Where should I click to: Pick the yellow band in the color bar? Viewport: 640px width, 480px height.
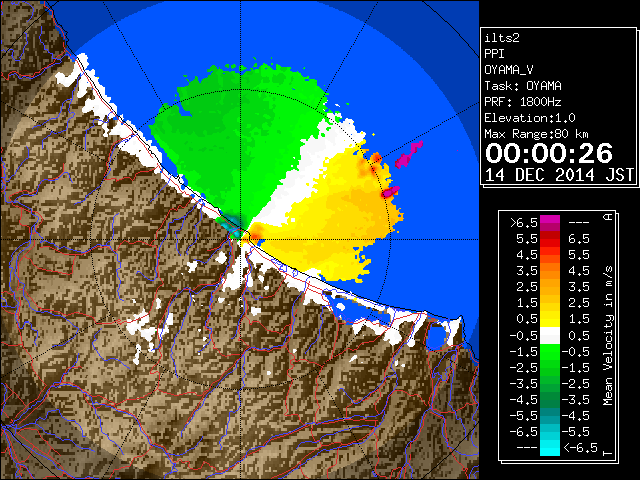coord(550,319)
